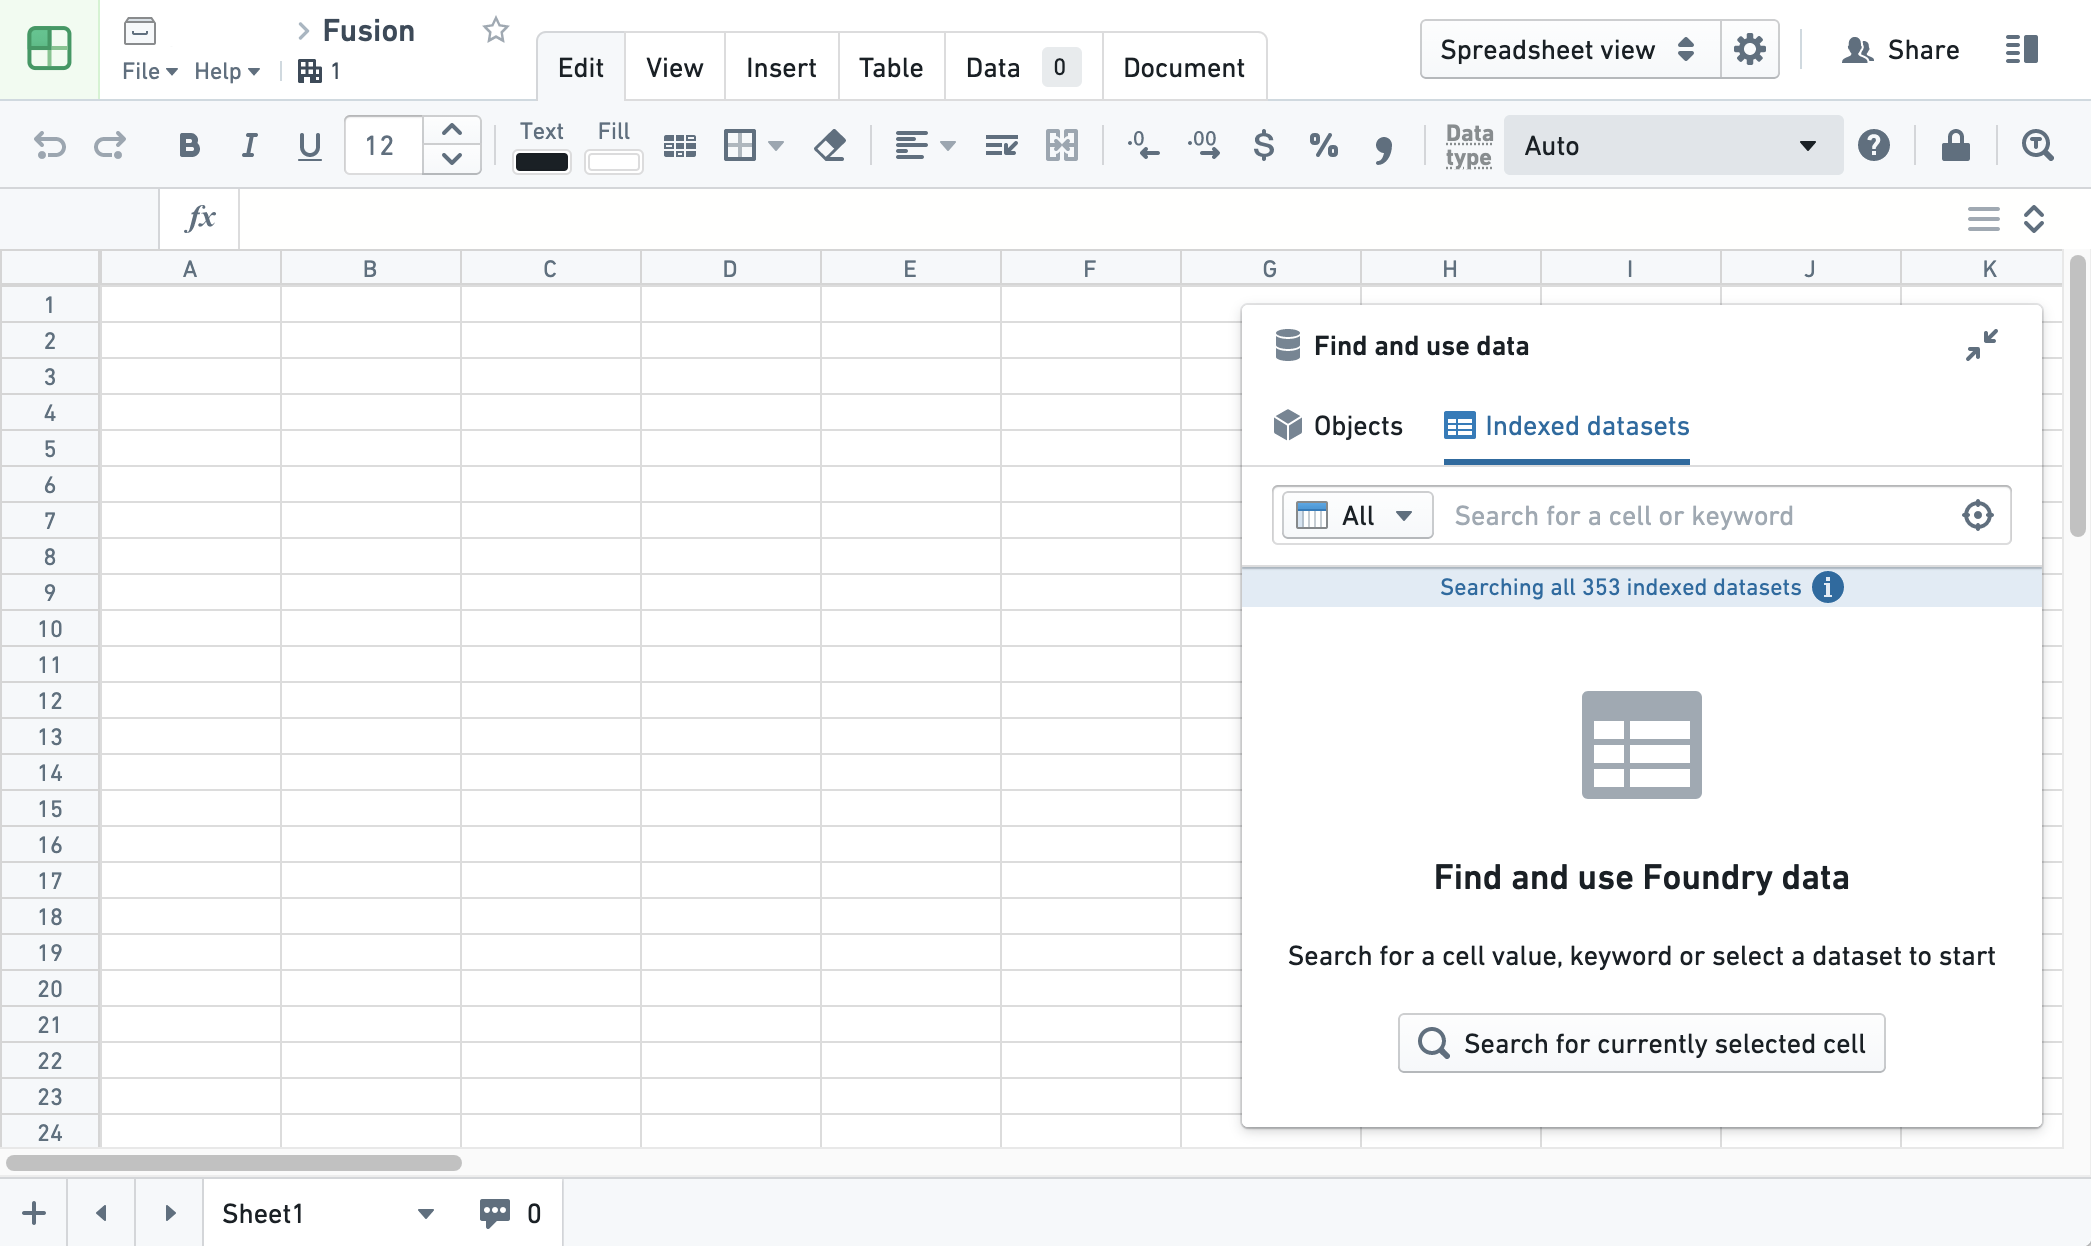Click the eraser clear formatting icon
The image size is (2091, 1246).
pyautogui.click(x=830, y=146)
